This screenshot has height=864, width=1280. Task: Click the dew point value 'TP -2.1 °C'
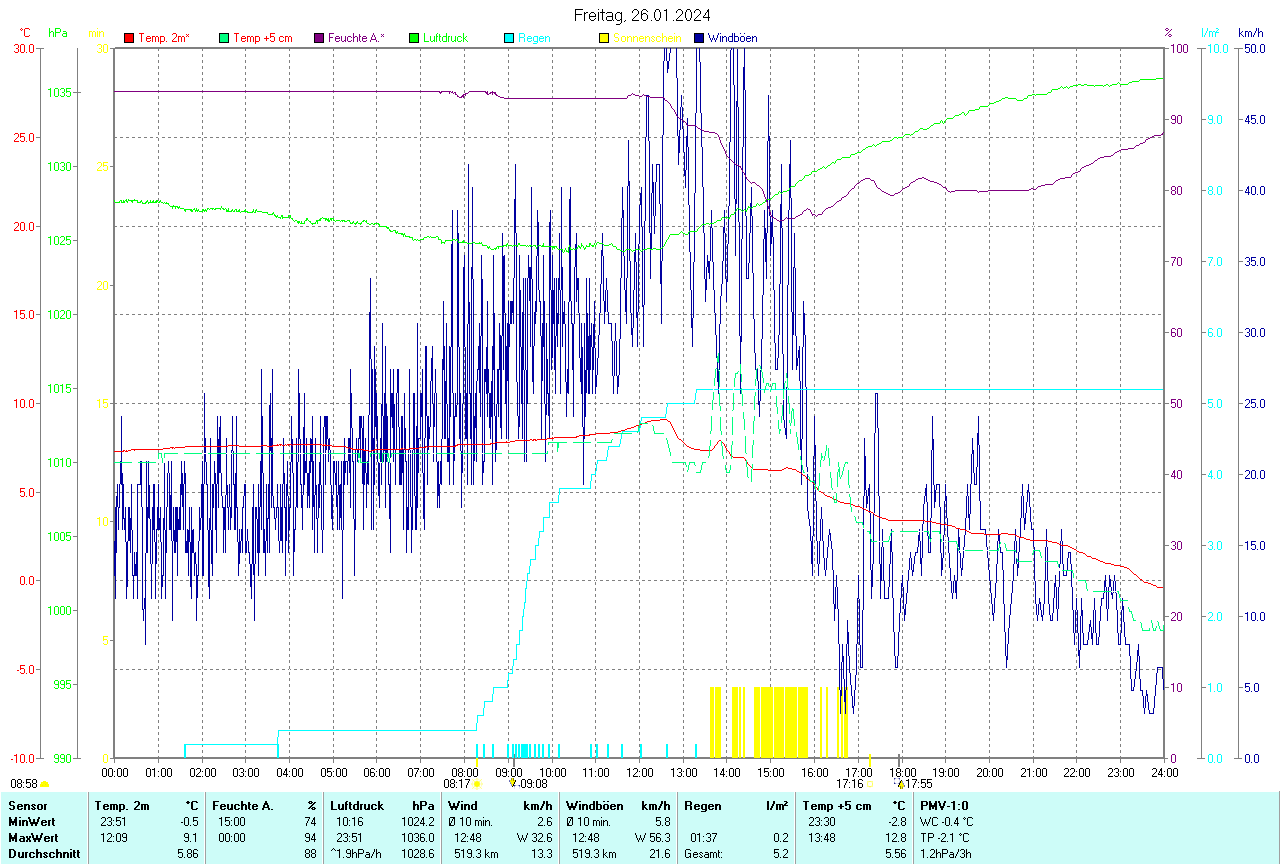point(946,837)
